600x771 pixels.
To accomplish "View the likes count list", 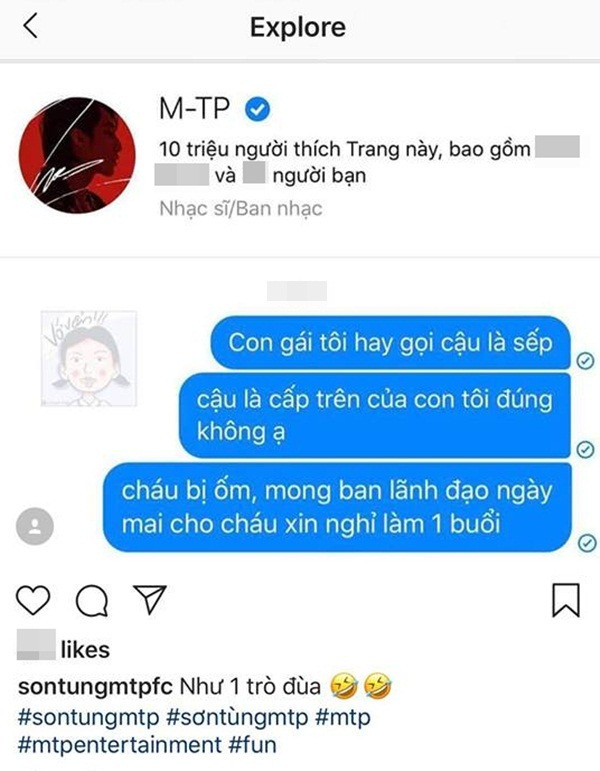I will (x=63, y=649).
